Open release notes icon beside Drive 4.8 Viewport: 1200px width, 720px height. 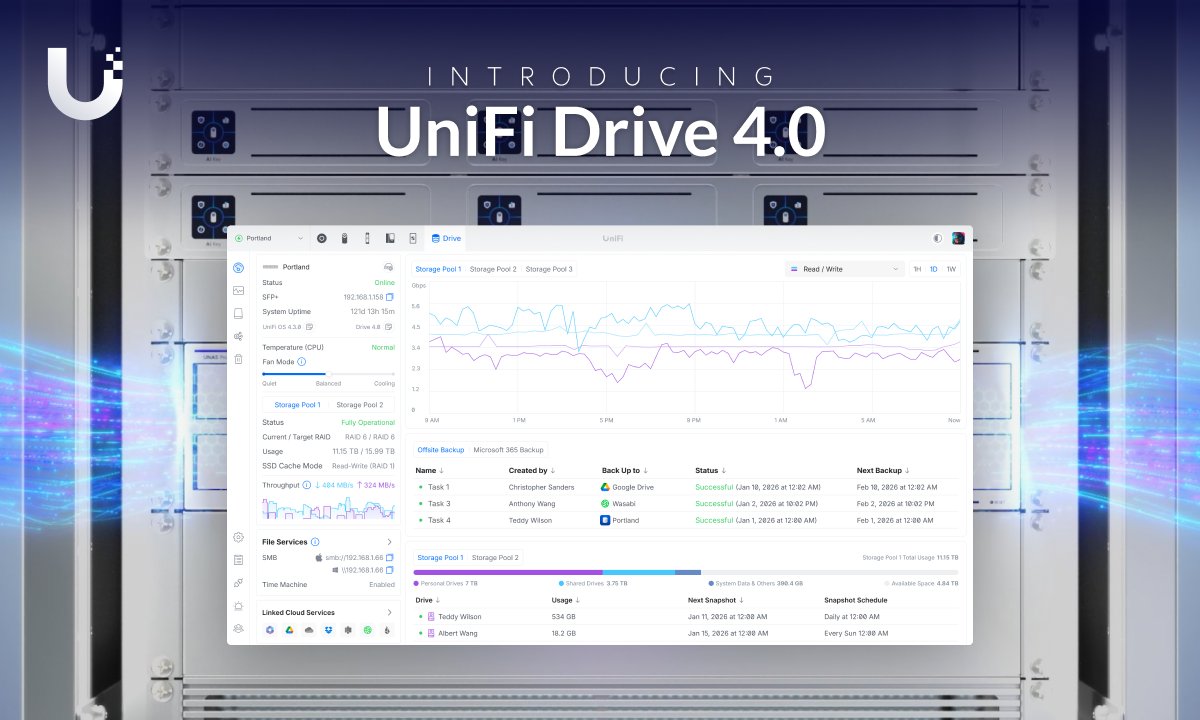click(x=389, y=327)
